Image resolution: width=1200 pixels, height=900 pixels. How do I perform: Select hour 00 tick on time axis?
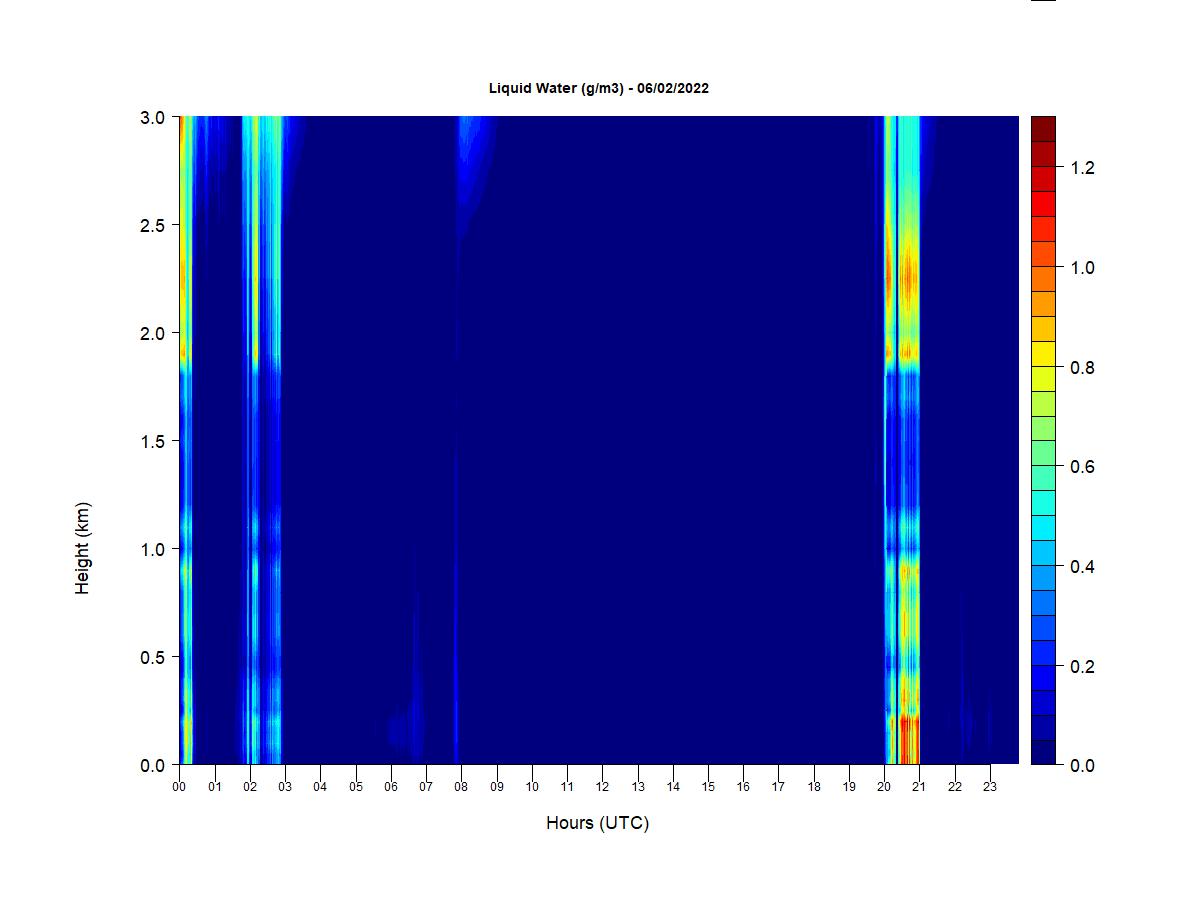coord(179,787)
